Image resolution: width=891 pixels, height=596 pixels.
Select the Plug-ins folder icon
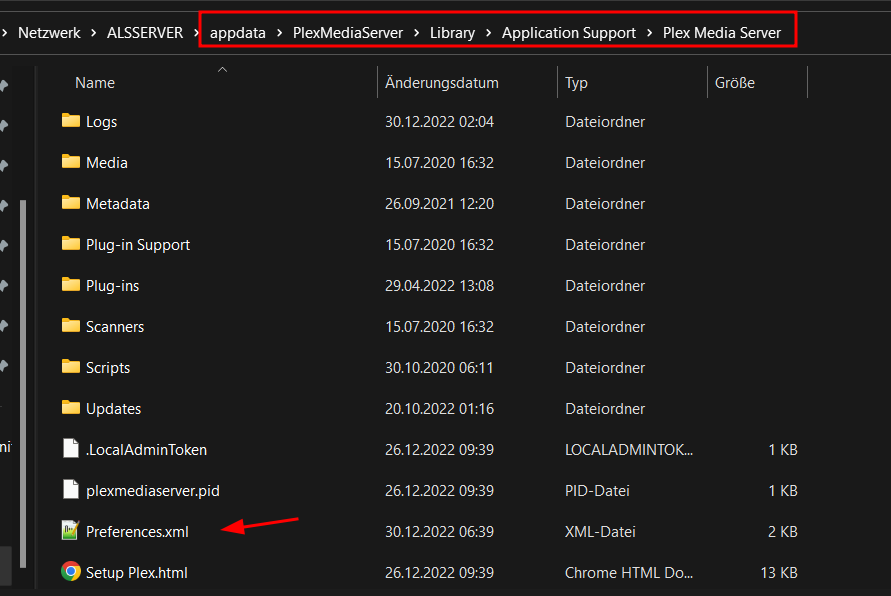tap(70, 284)
